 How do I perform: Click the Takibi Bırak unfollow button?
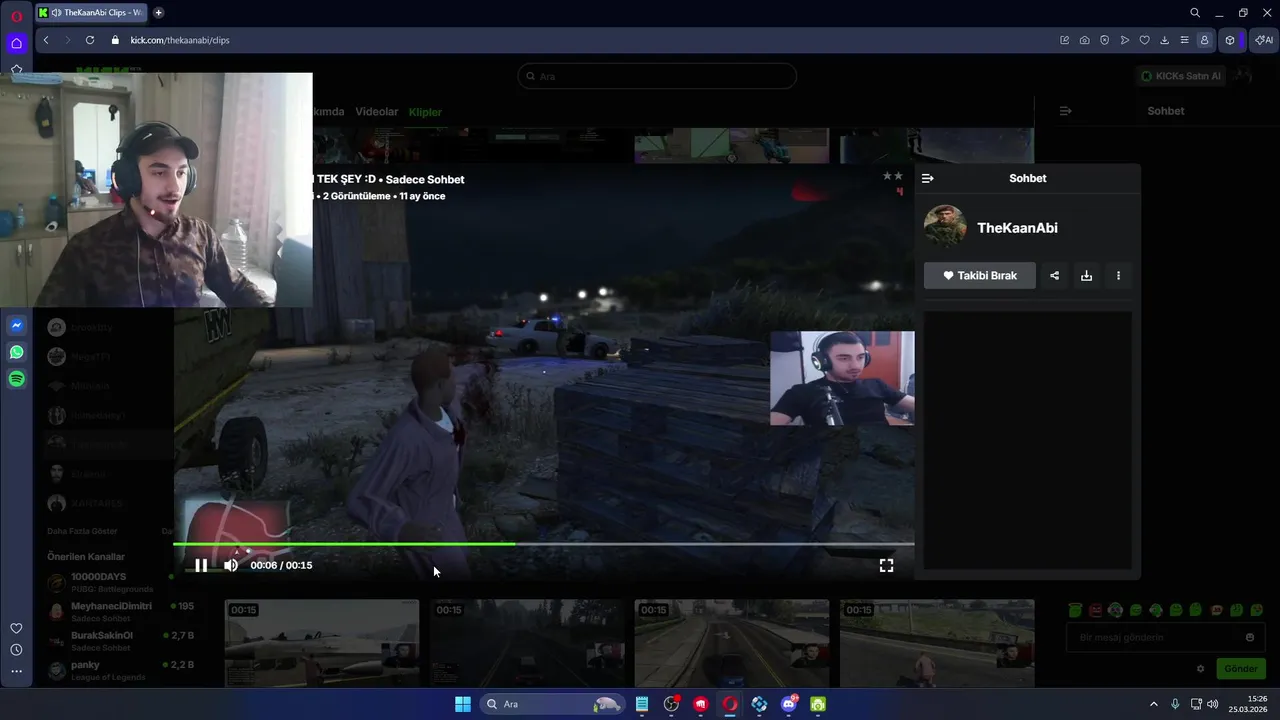[x=980, y=276]
